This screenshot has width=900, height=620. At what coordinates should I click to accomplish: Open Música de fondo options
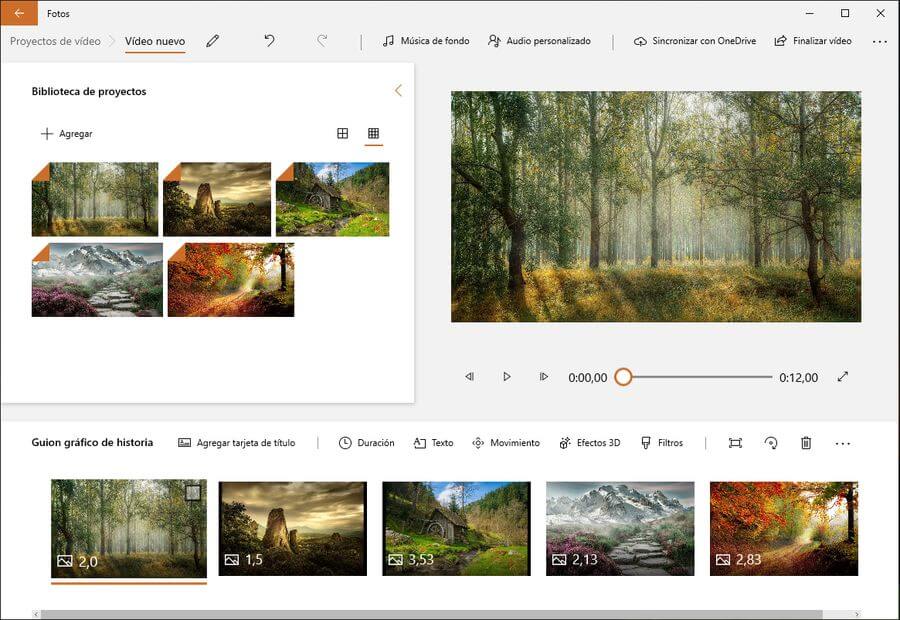(x=426, y=41)
